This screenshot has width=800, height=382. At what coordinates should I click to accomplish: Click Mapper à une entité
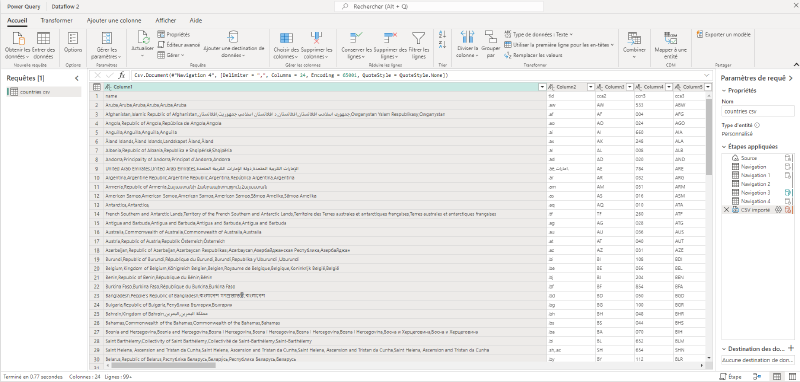tap(671, 44)
